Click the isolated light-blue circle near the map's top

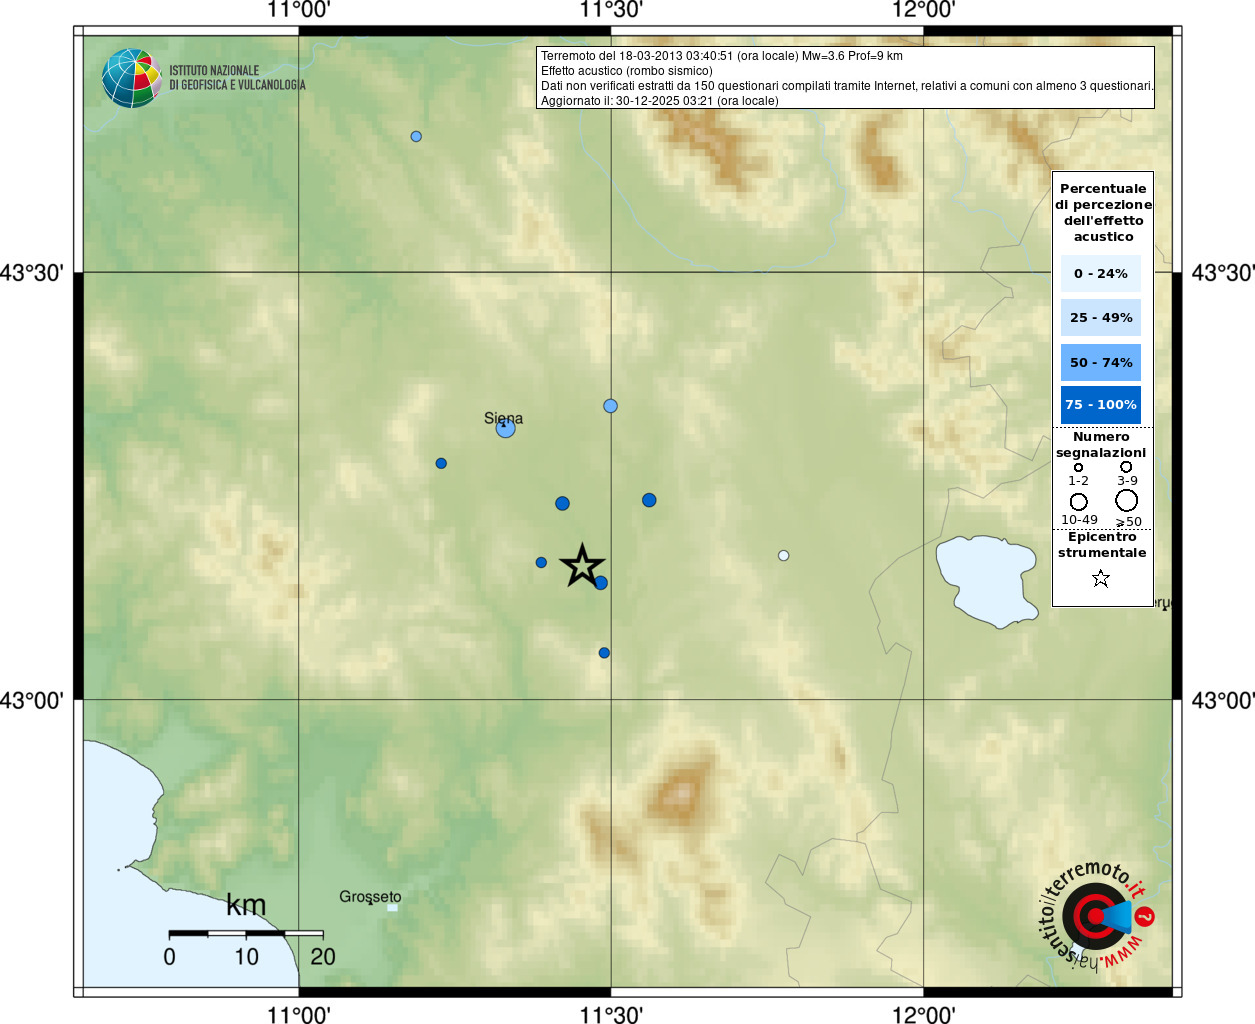[x=416, y=136]
